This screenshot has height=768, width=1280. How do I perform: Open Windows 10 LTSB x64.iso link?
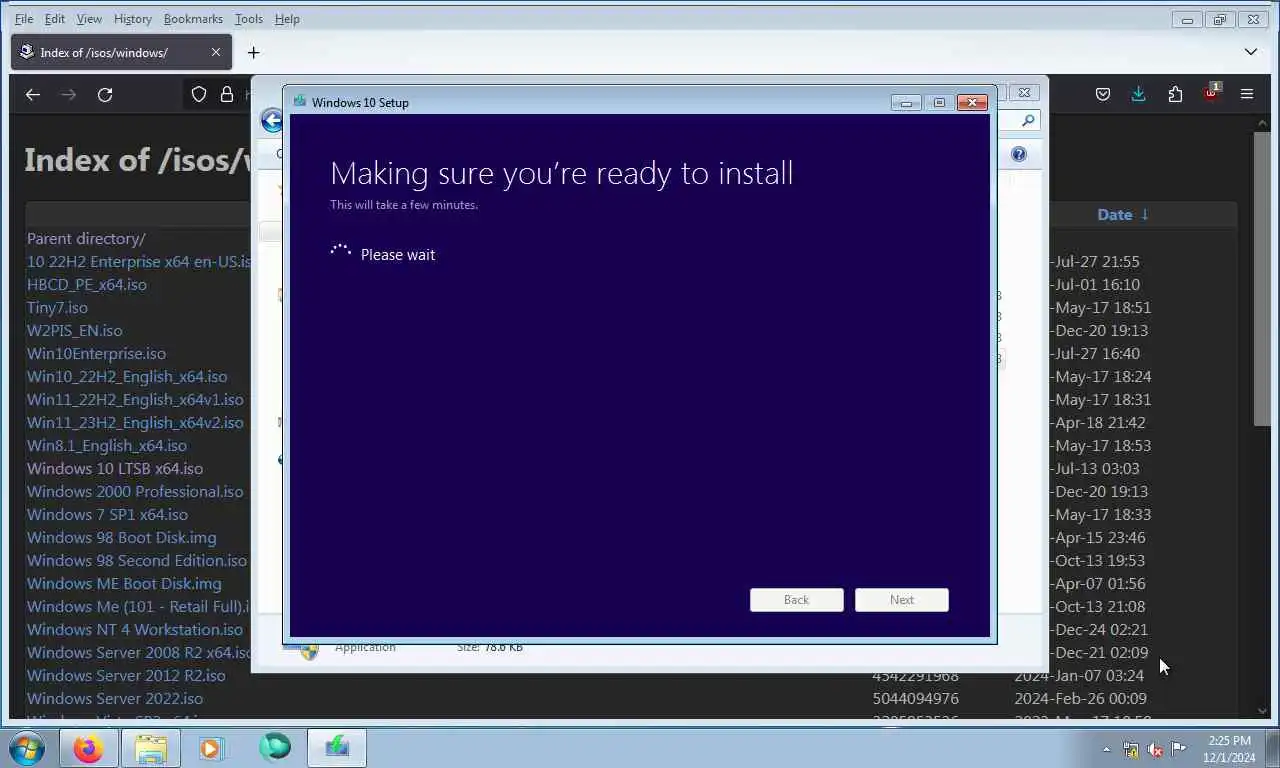coord(115,468)
